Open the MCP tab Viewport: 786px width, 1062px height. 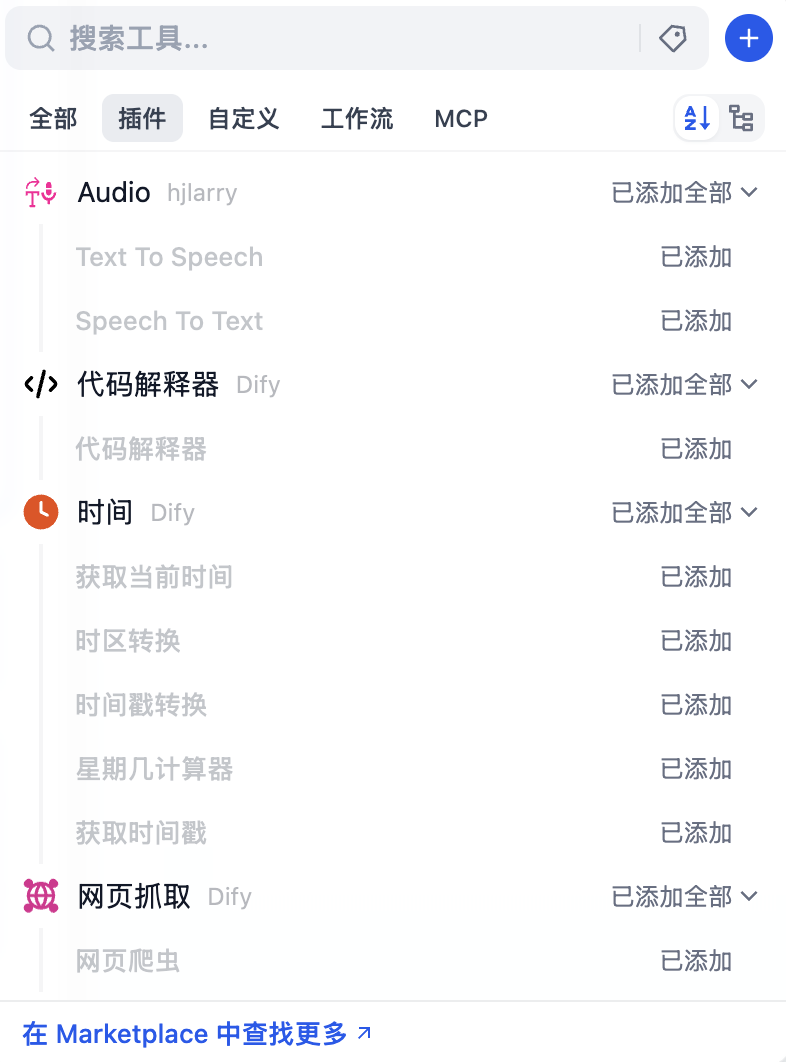point(461,119)
